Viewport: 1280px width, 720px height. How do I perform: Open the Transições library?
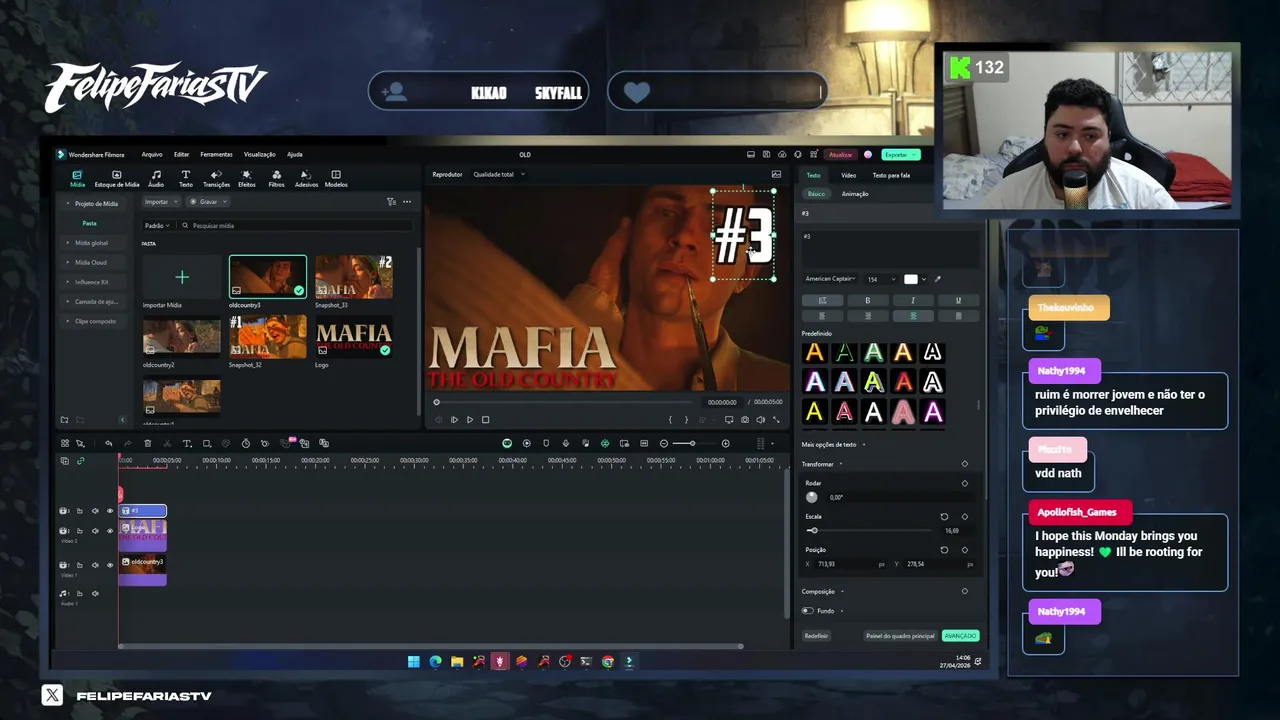tap(216, 179)
